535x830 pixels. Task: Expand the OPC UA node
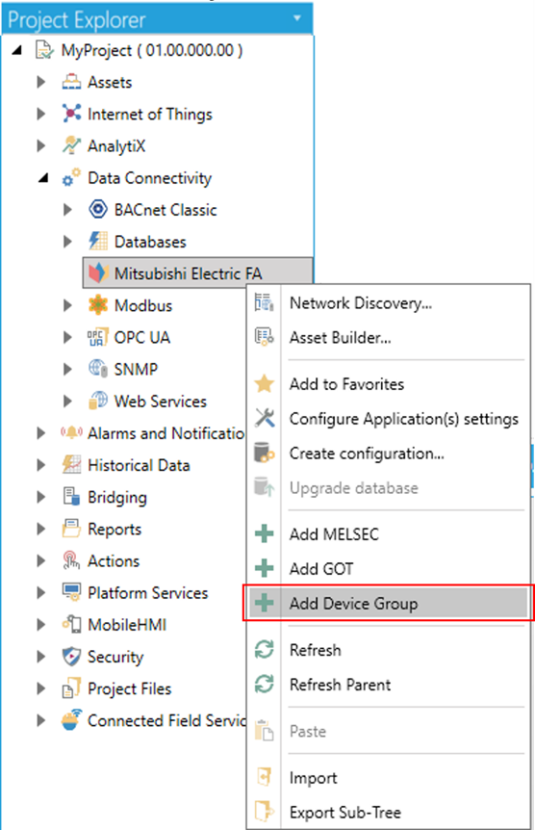point(68,337)
